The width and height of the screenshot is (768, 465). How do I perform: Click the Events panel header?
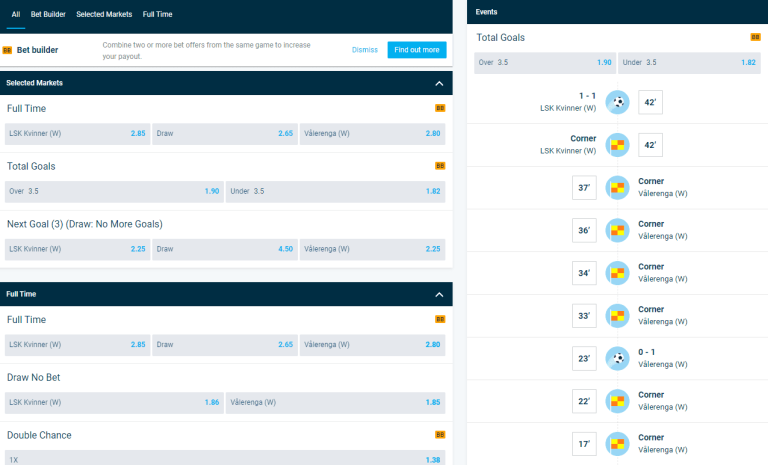coord(617,12)
